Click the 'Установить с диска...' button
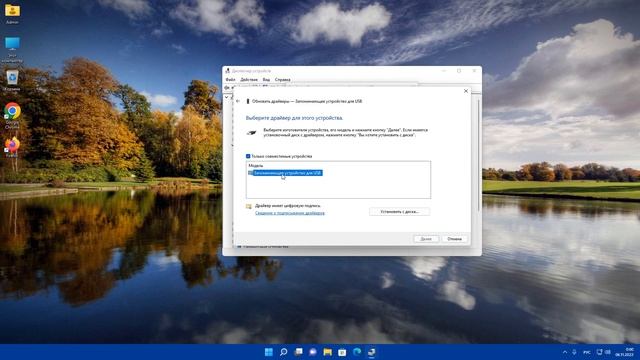Screen dimensions: 640x360 point(400,212)
